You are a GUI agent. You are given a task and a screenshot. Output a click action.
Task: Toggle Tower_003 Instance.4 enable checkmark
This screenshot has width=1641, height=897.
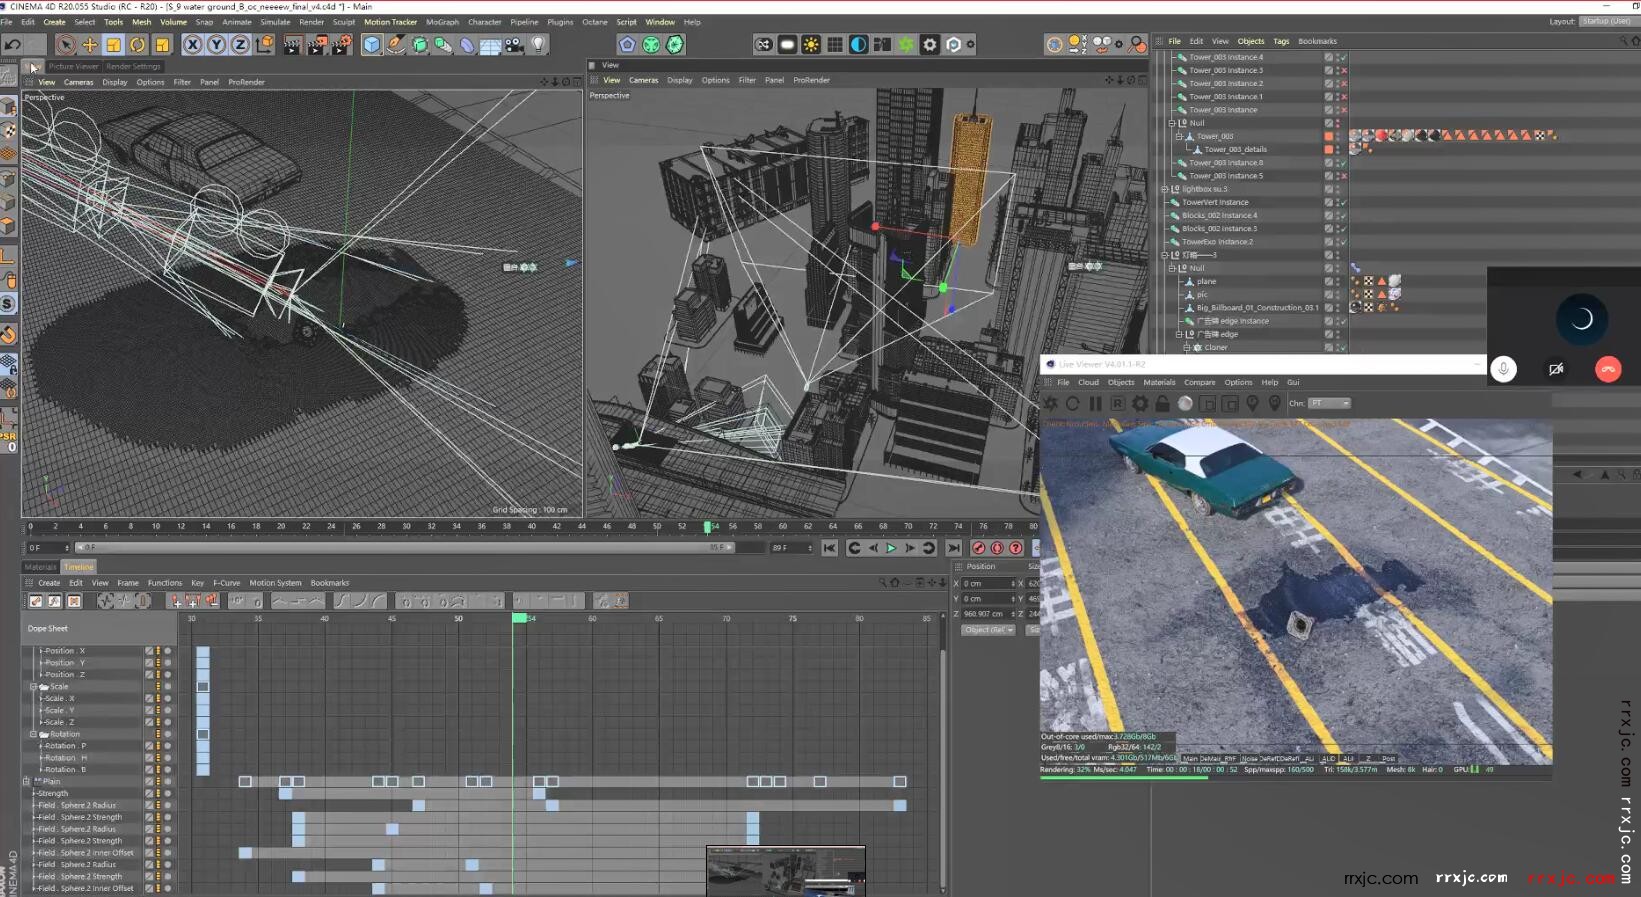pyautogui.click(x=1343, y=57)
